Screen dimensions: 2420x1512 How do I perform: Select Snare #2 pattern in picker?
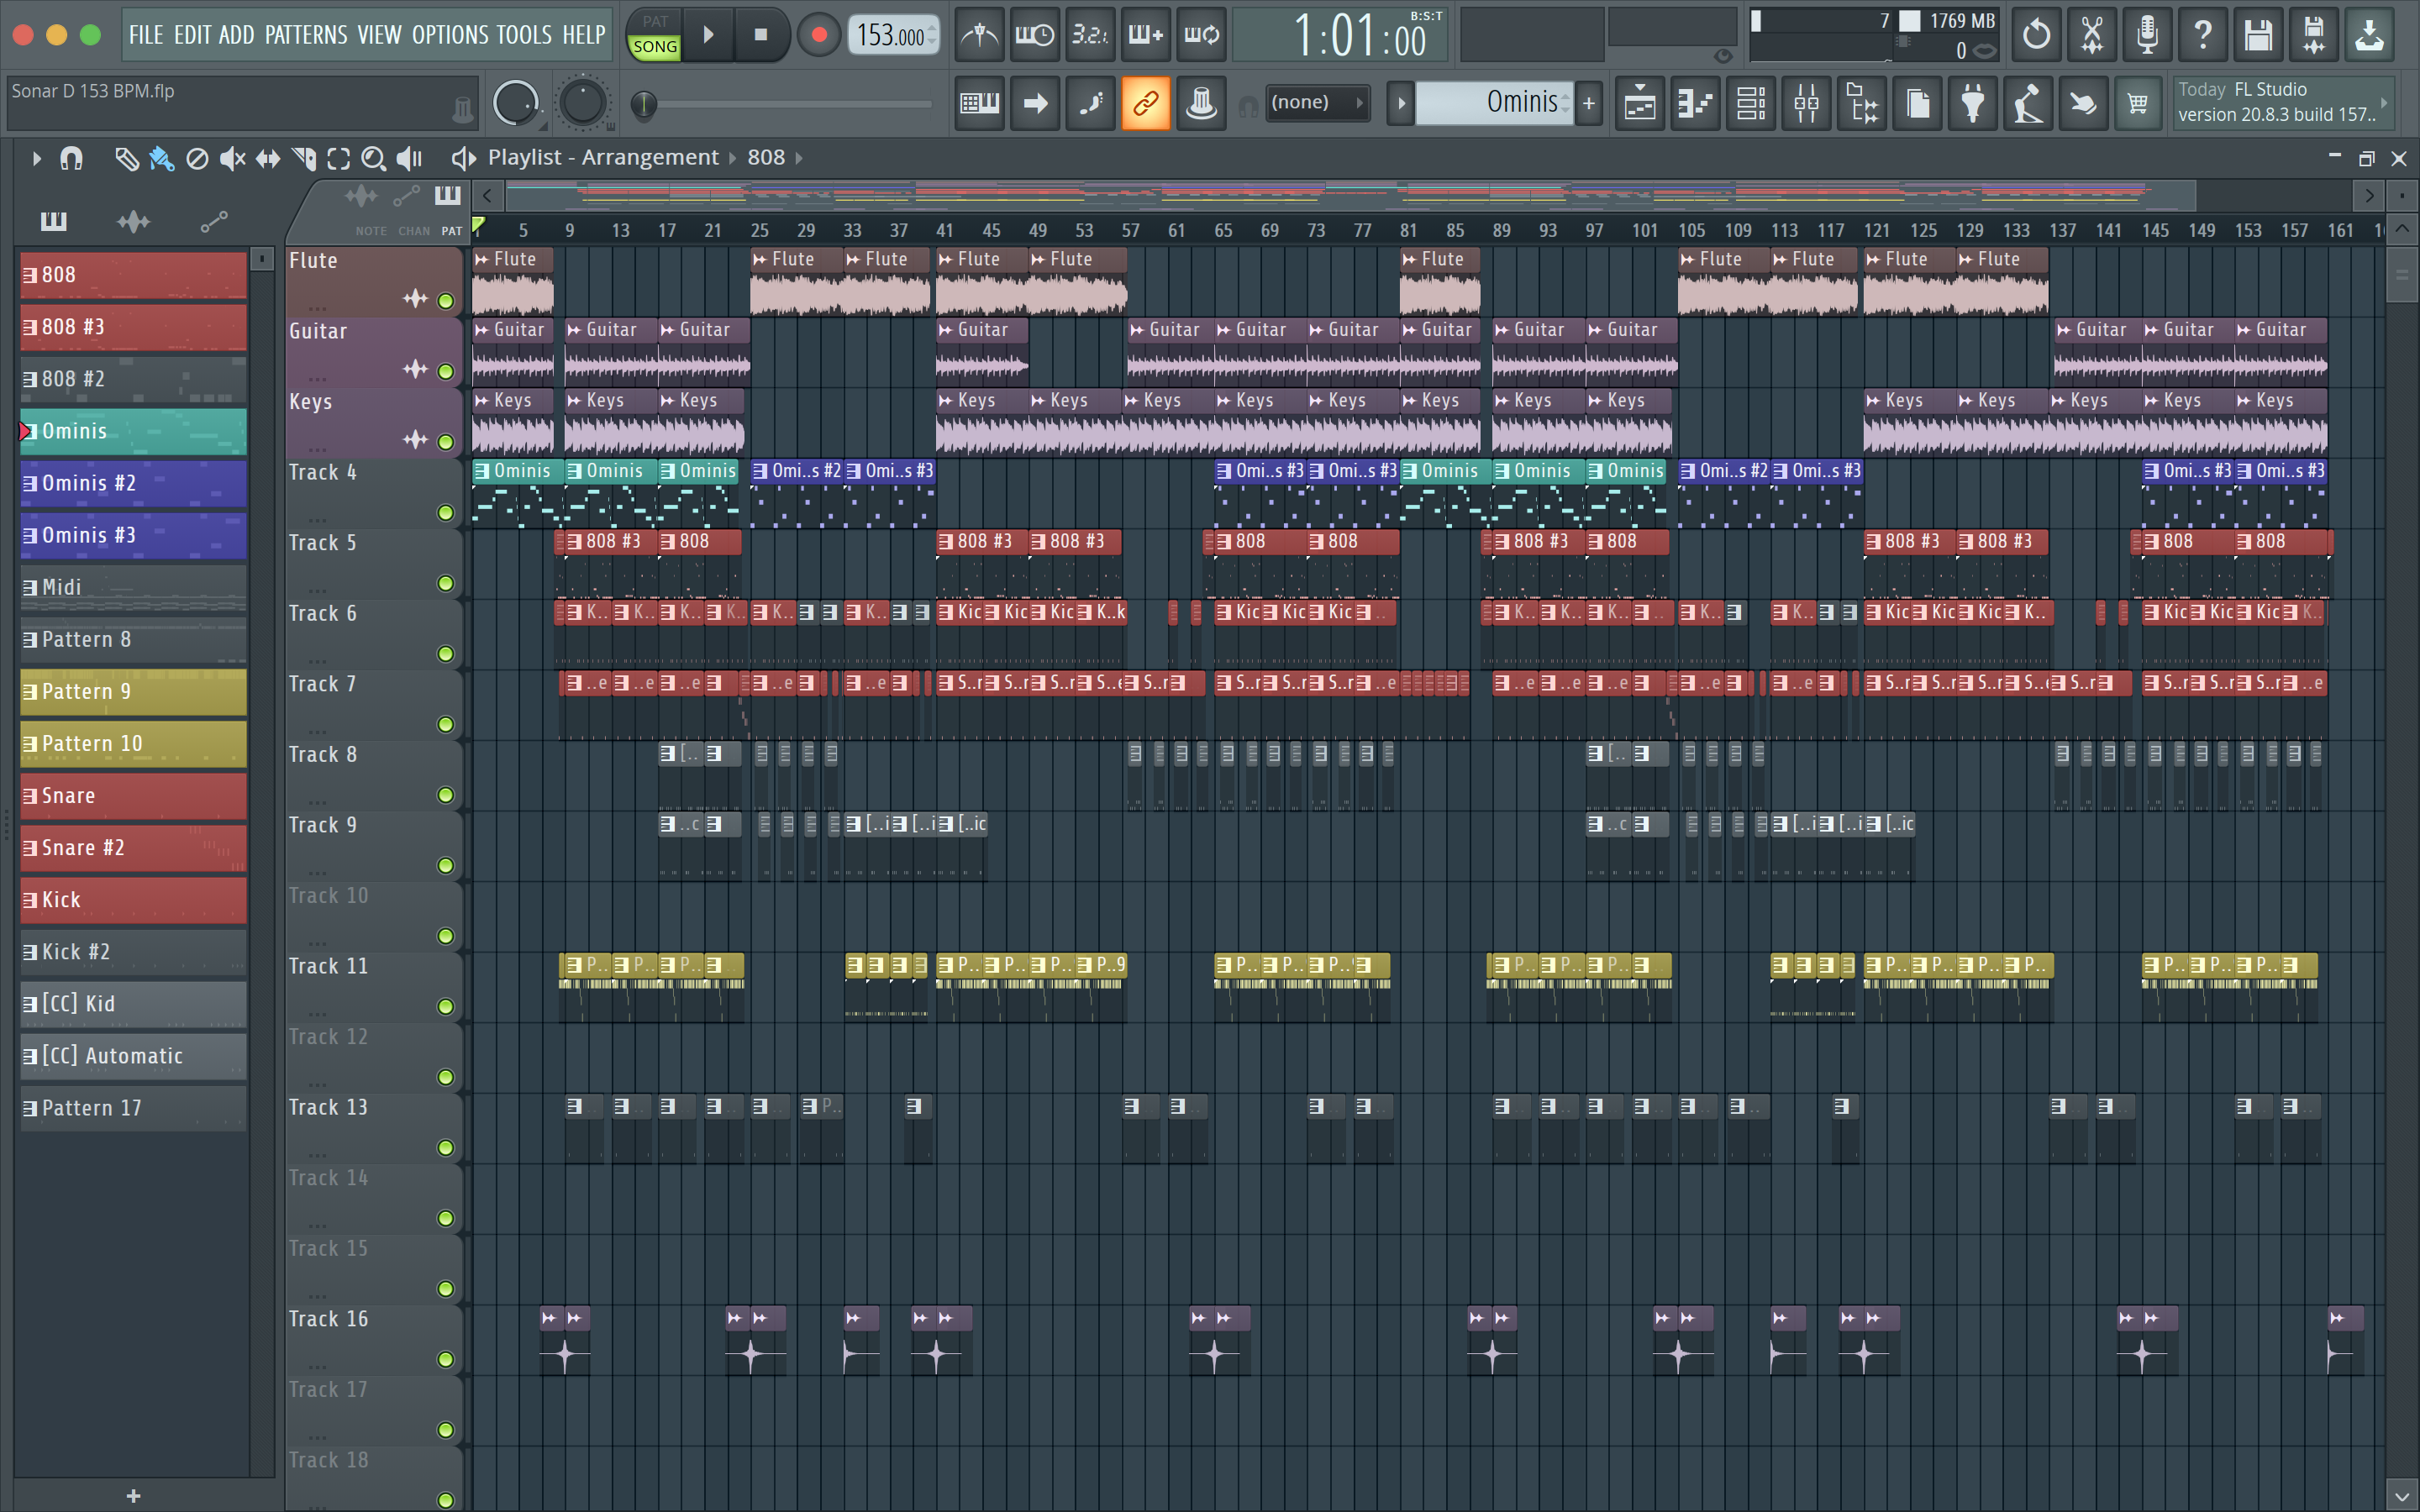click(x=133, y=848)
